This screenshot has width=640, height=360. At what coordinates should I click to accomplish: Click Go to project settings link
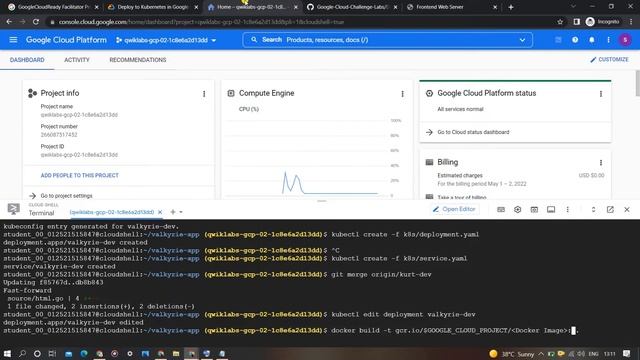click(67, 196)
